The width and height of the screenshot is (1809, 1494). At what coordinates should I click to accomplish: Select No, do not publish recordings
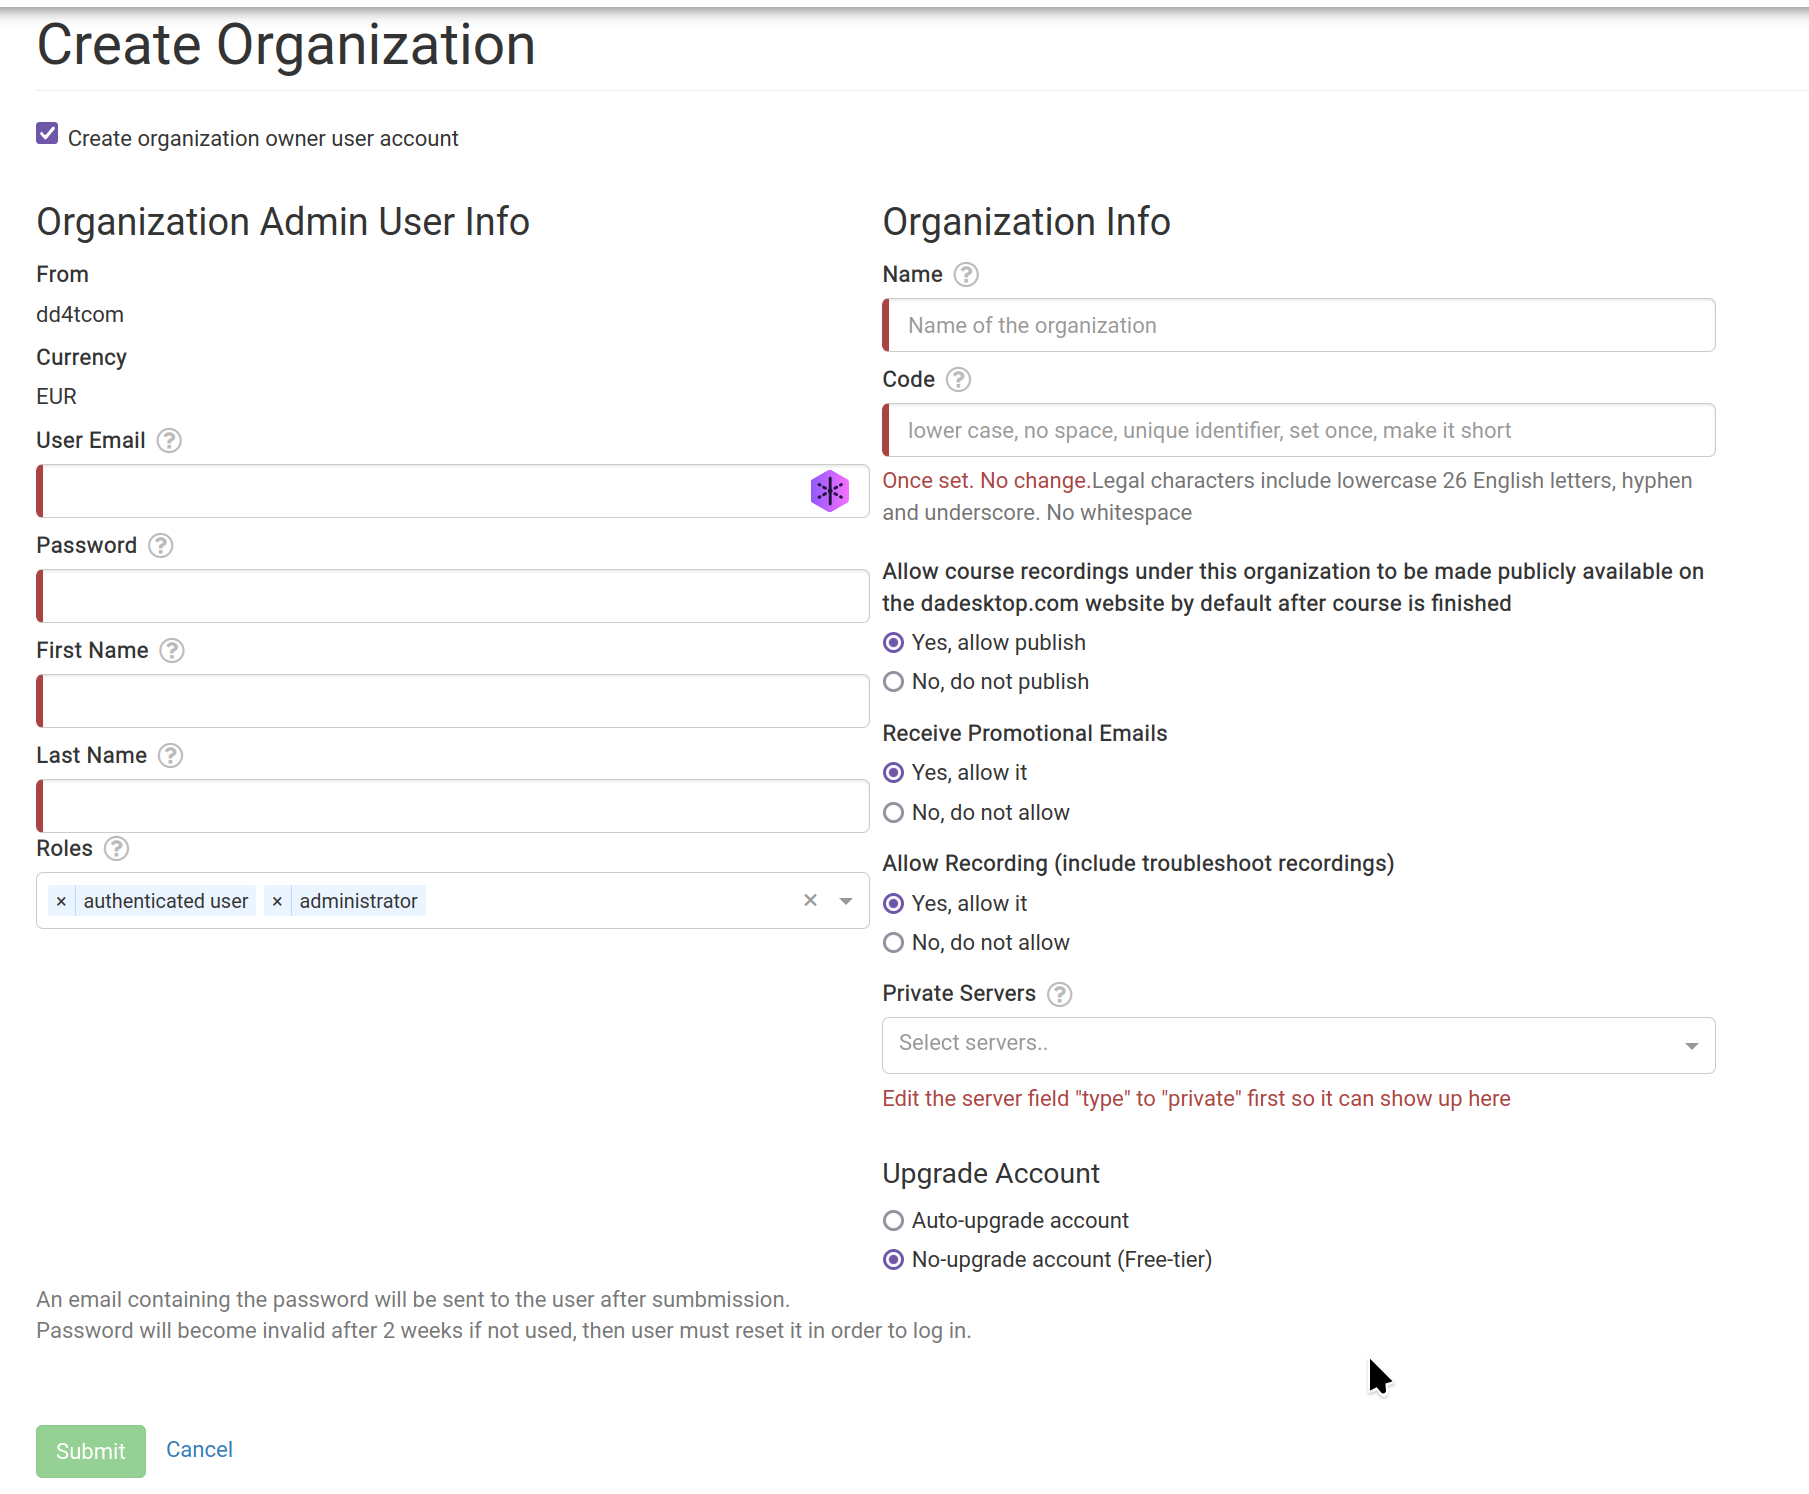tap(893, 681)
